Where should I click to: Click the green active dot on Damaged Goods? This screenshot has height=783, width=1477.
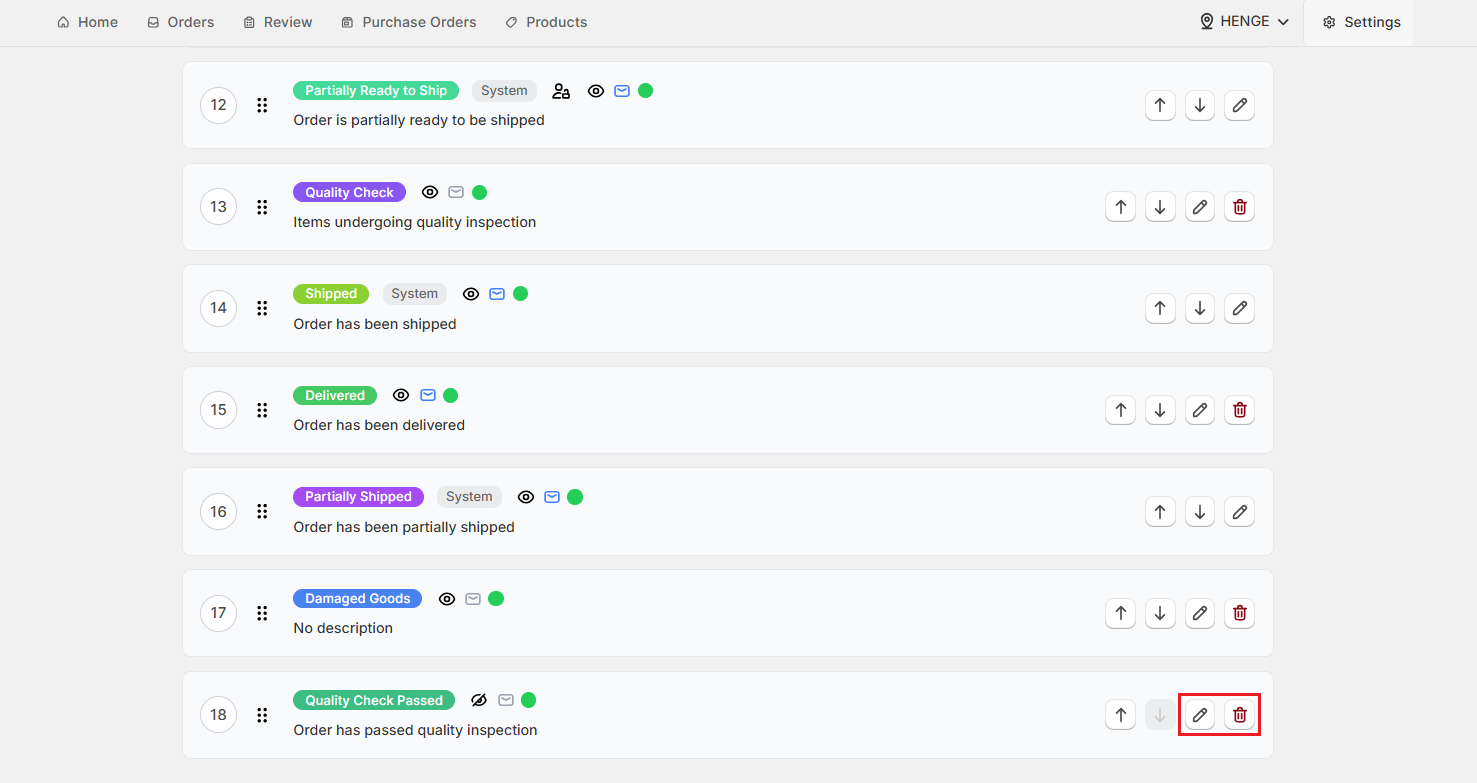496,598
